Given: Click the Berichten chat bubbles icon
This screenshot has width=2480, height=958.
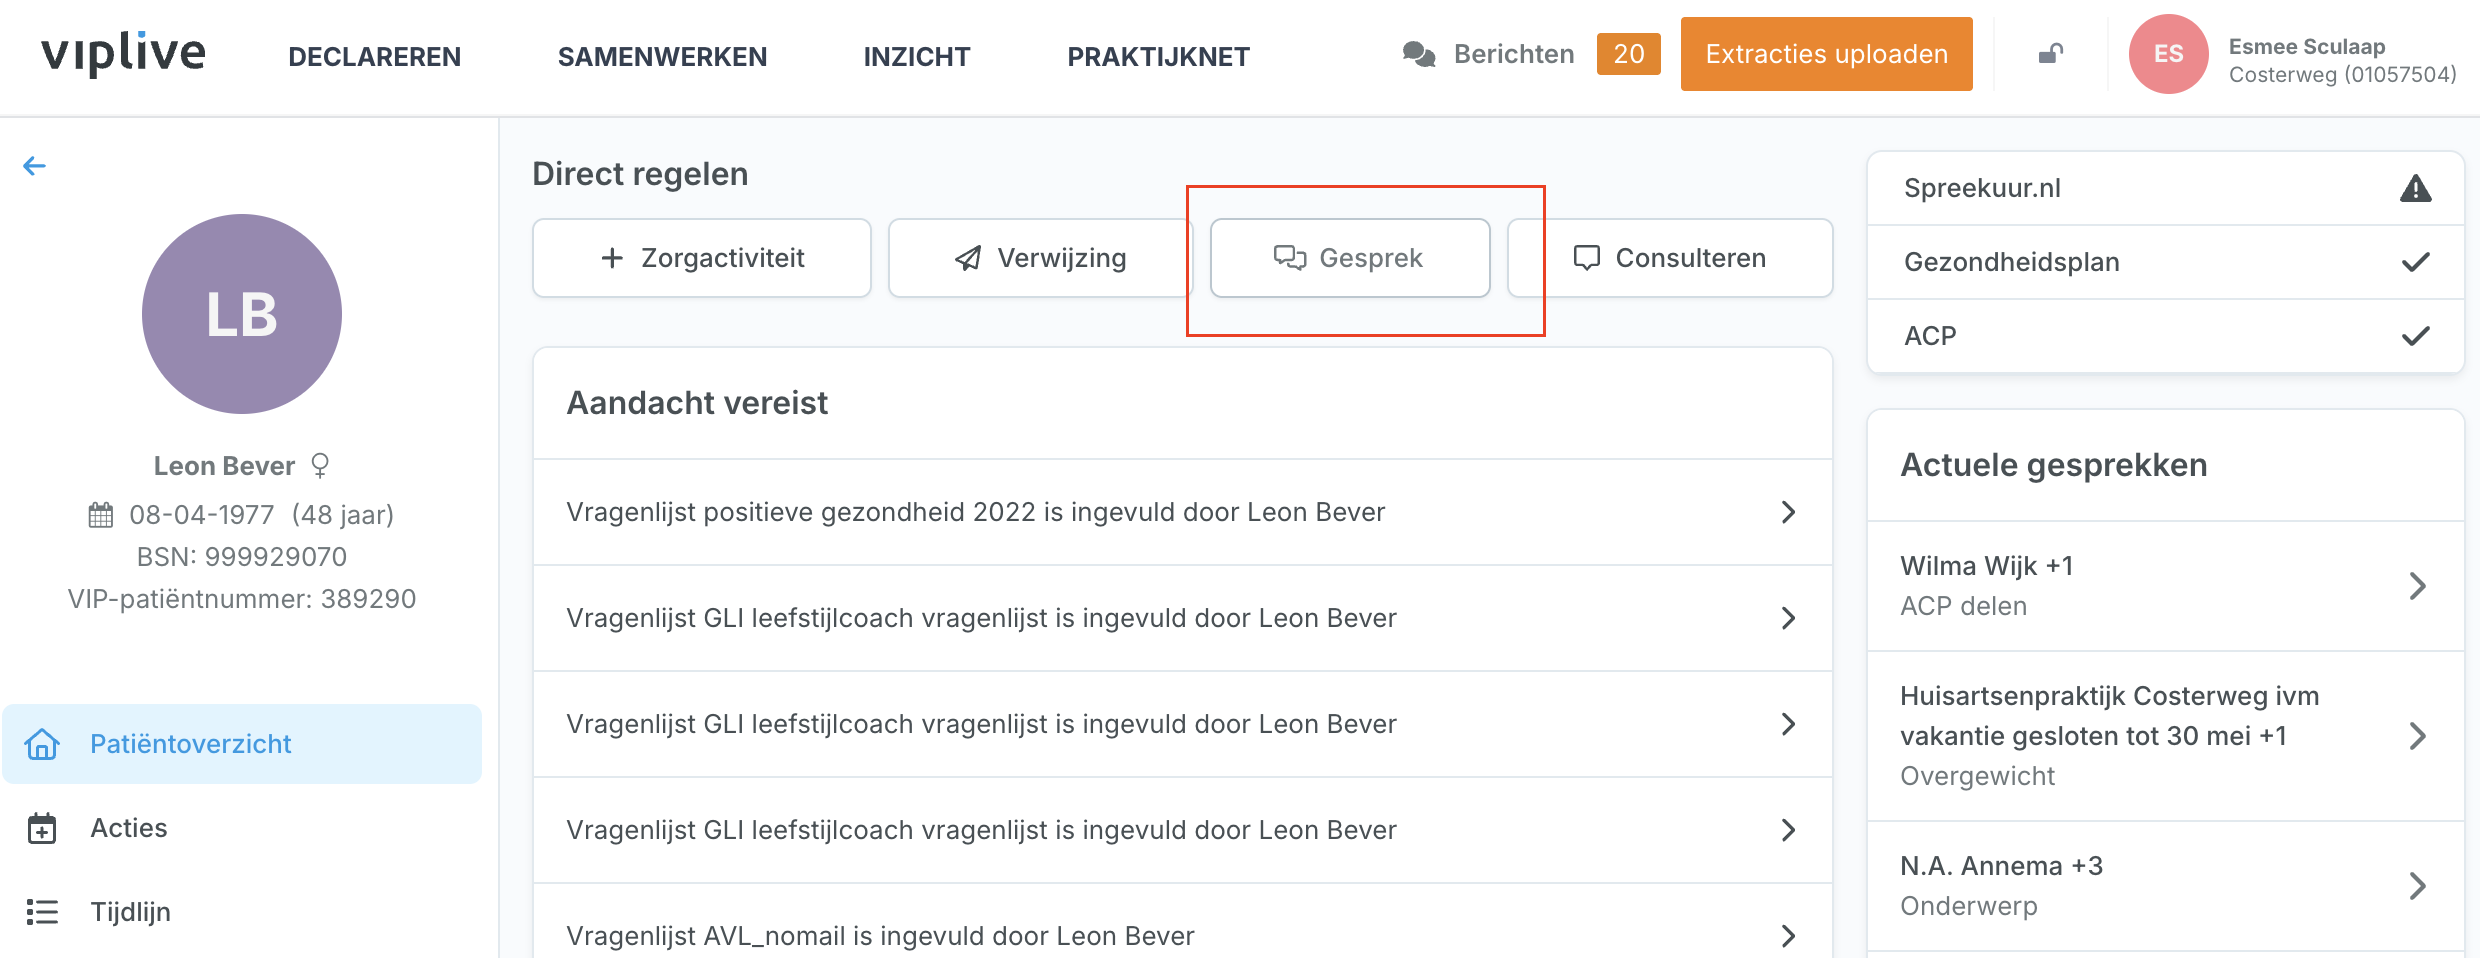Looking at the screenshot, I should coord(1418,54).
